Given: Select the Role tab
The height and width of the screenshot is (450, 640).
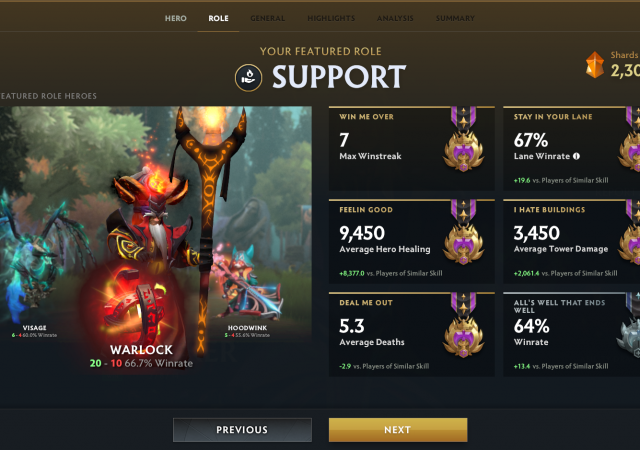Looking at the screenshot, I should click(218, 18).
